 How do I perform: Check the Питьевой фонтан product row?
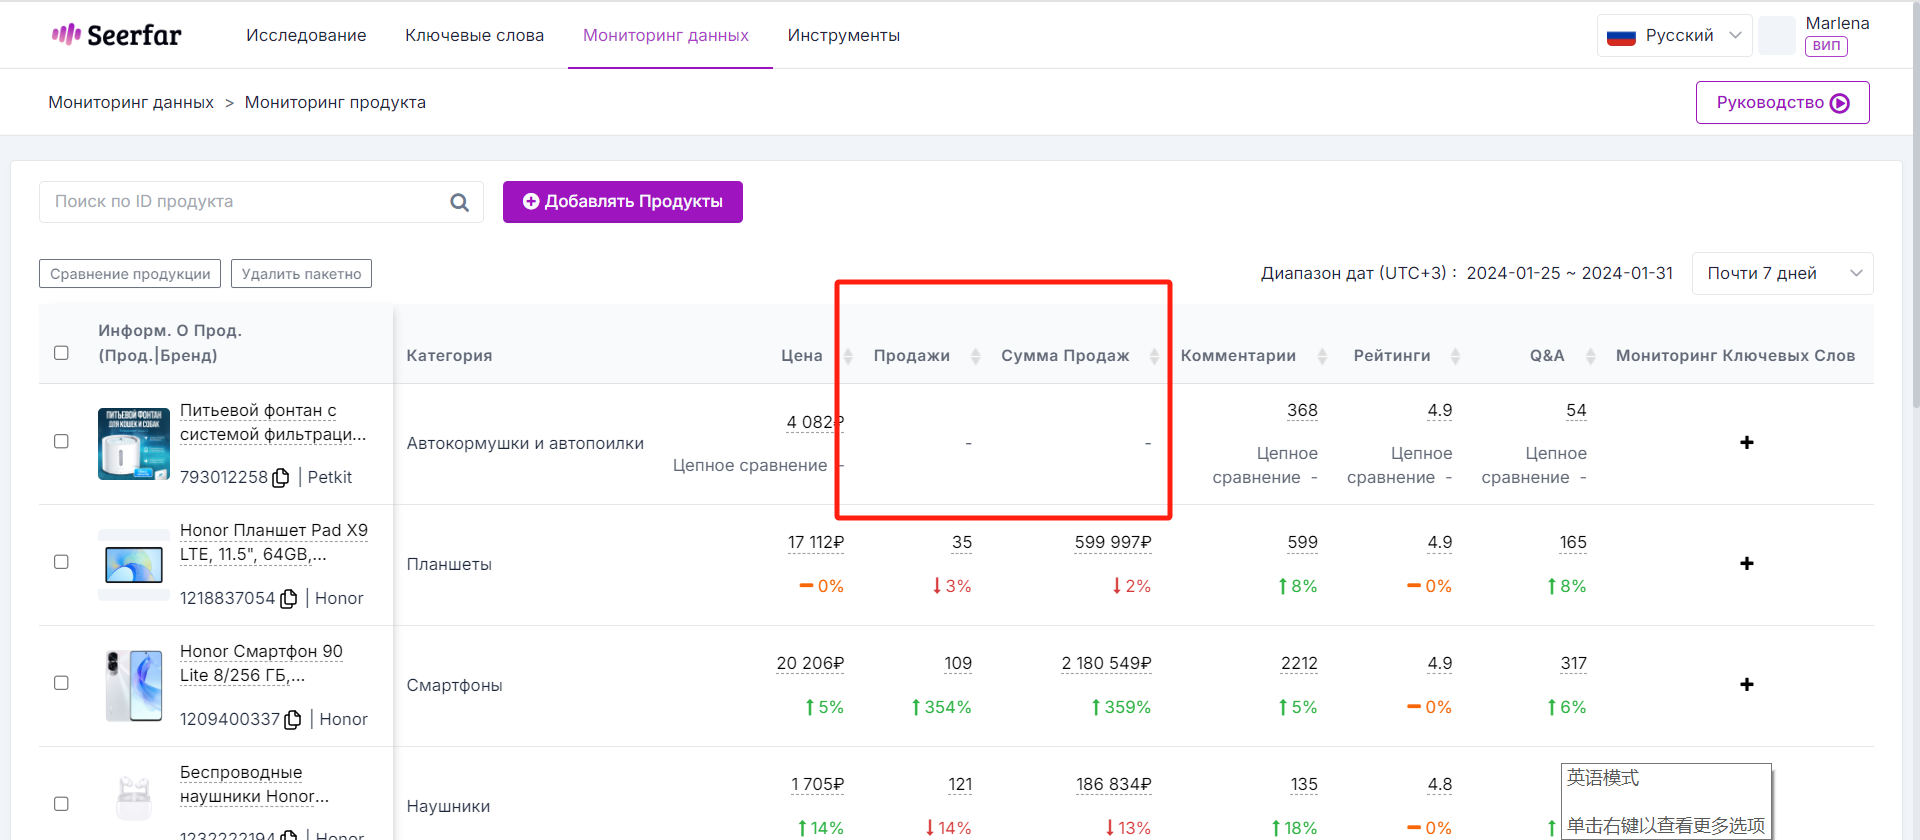[x=61, y=442]
